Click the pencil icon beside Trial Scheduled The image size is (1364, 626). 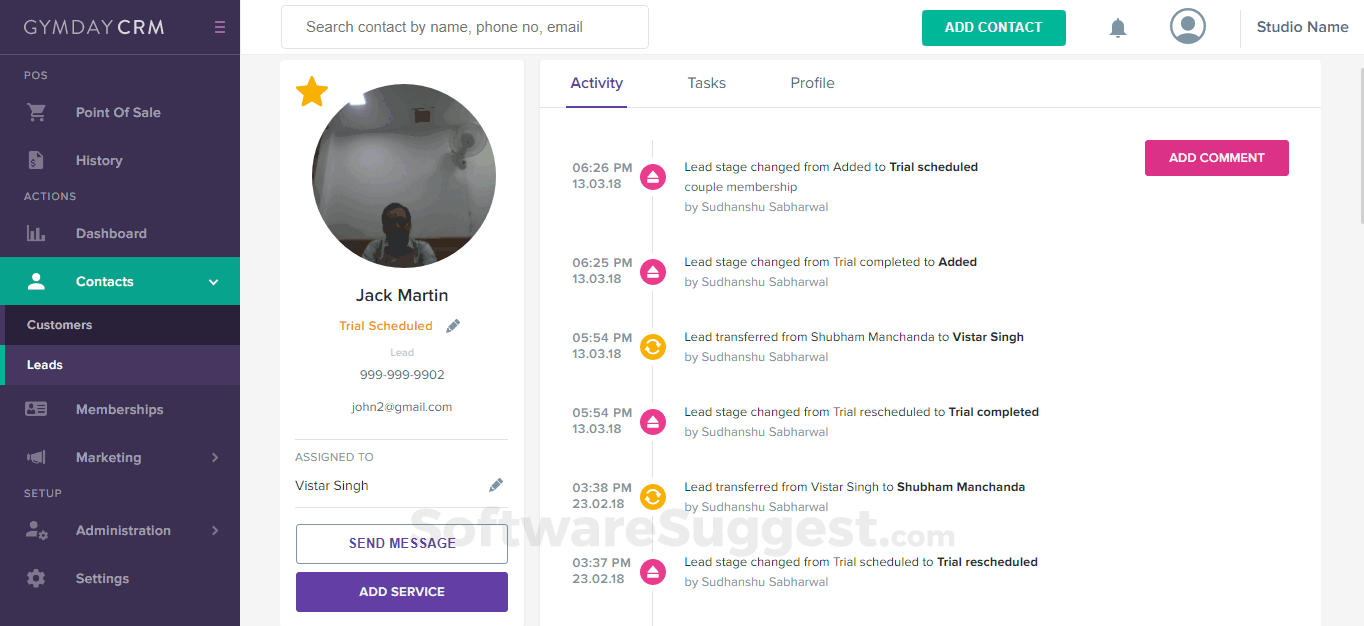point(453,326)
